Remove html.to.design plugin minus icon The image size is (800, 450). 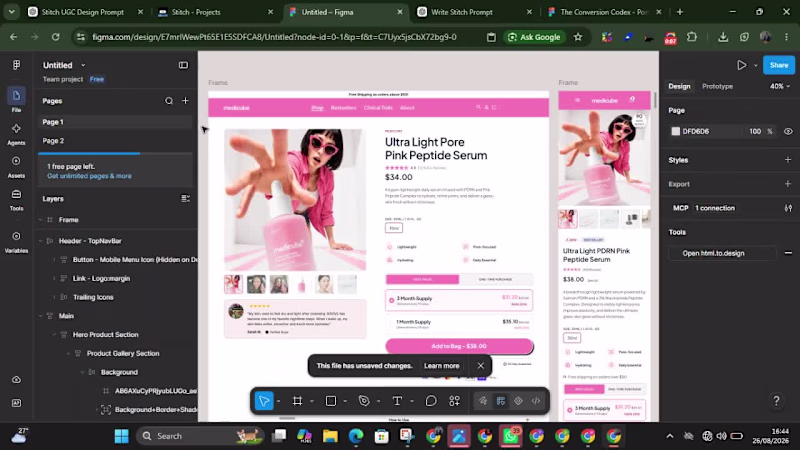[x=788, y=253]
